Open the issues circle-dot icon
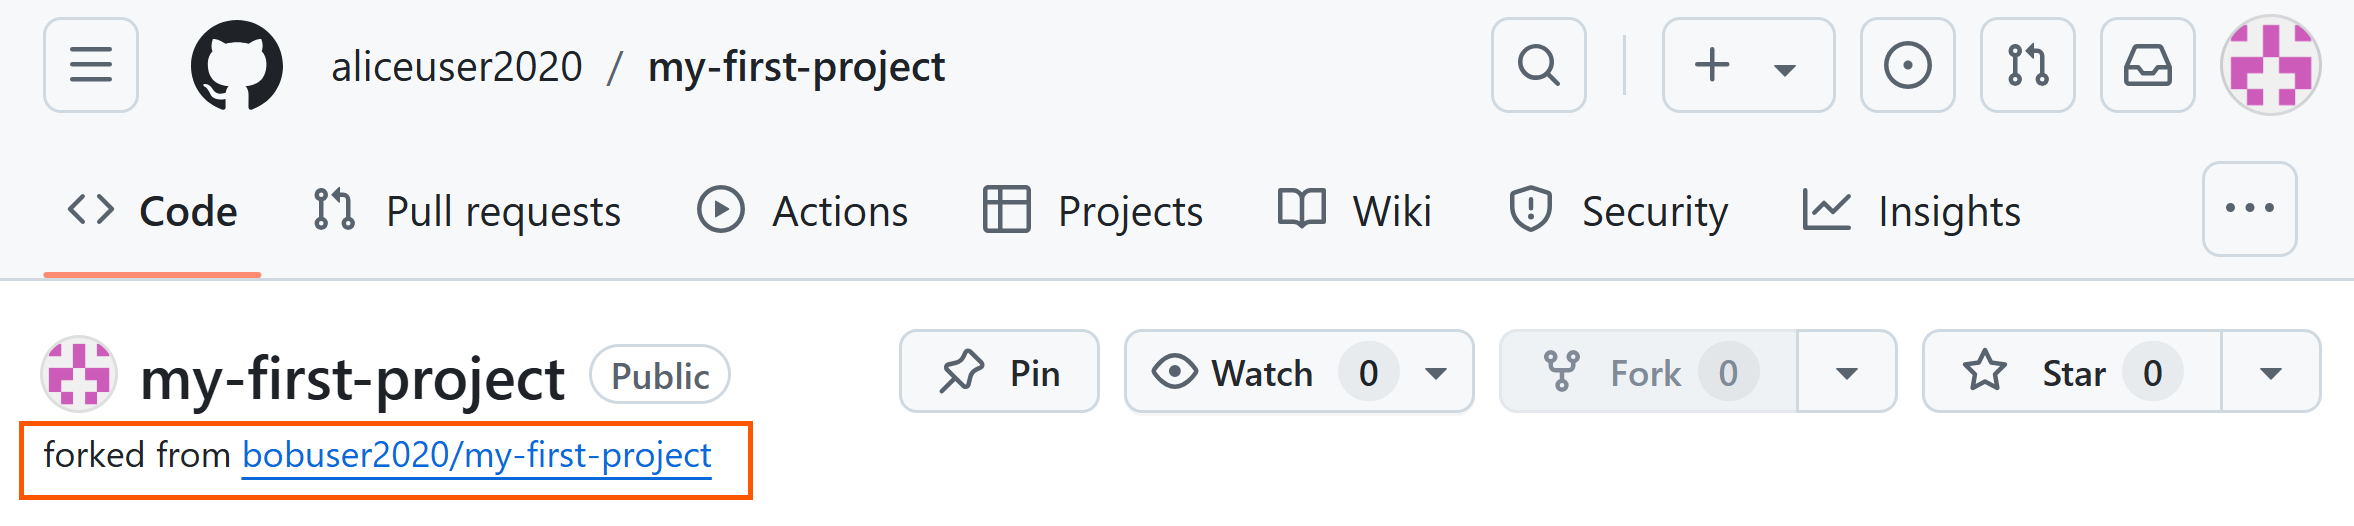 (1907, 66)
